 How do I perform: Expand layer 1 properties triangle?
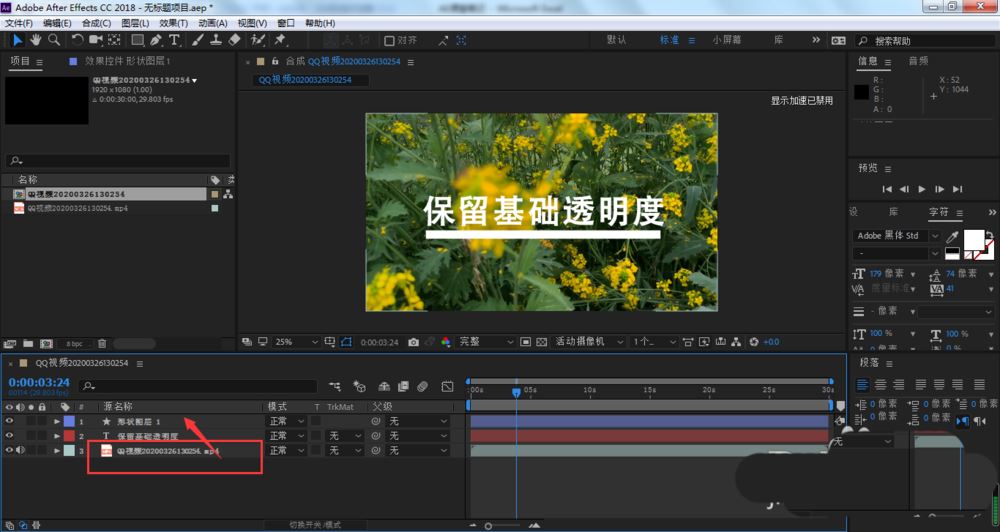tap(56, 422)
